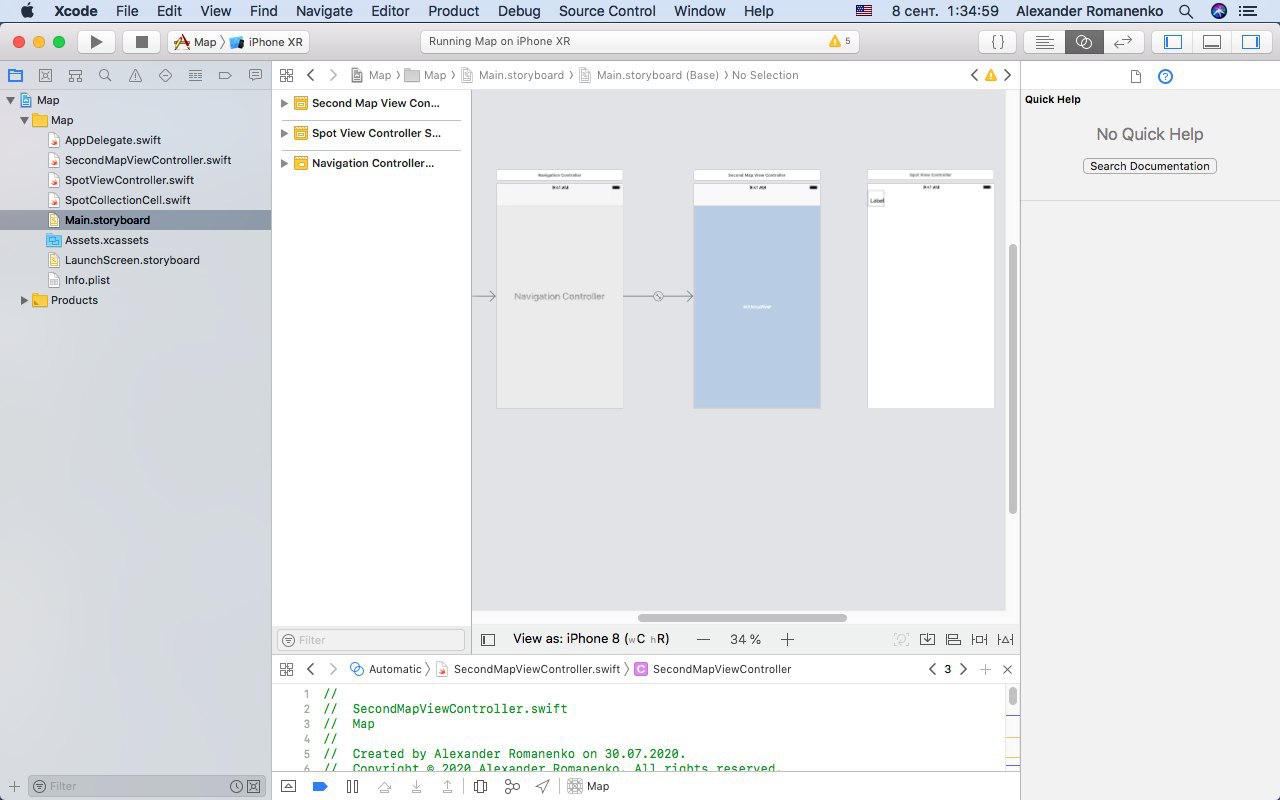This screenshot has height=800, width=1280.
Task: Expand the Products folder
Action: [x=24, y=300]
